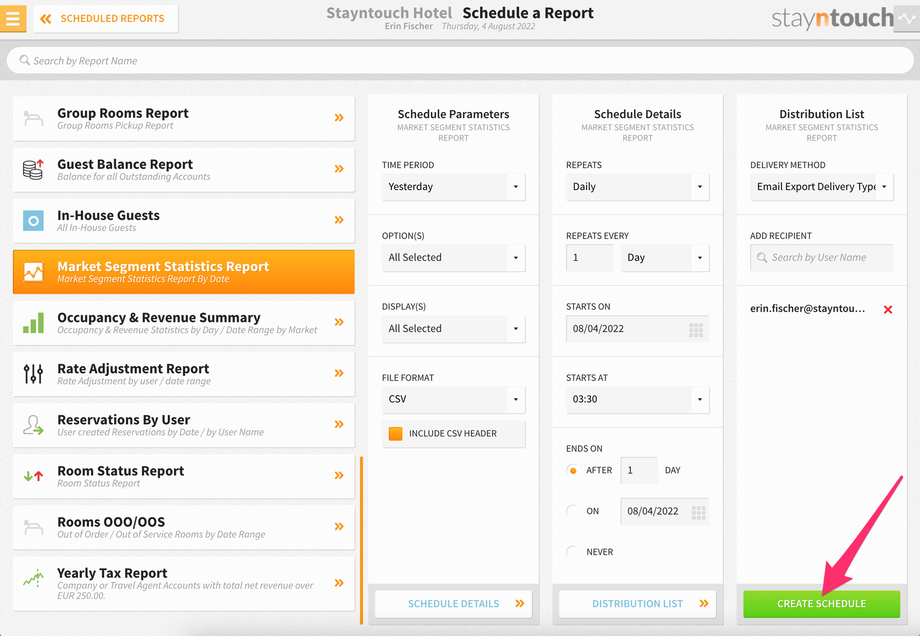The width and height of the screenshot is (920, 636).
Task: Go back to Scheduled Reports
Action: tap(106, 19)
